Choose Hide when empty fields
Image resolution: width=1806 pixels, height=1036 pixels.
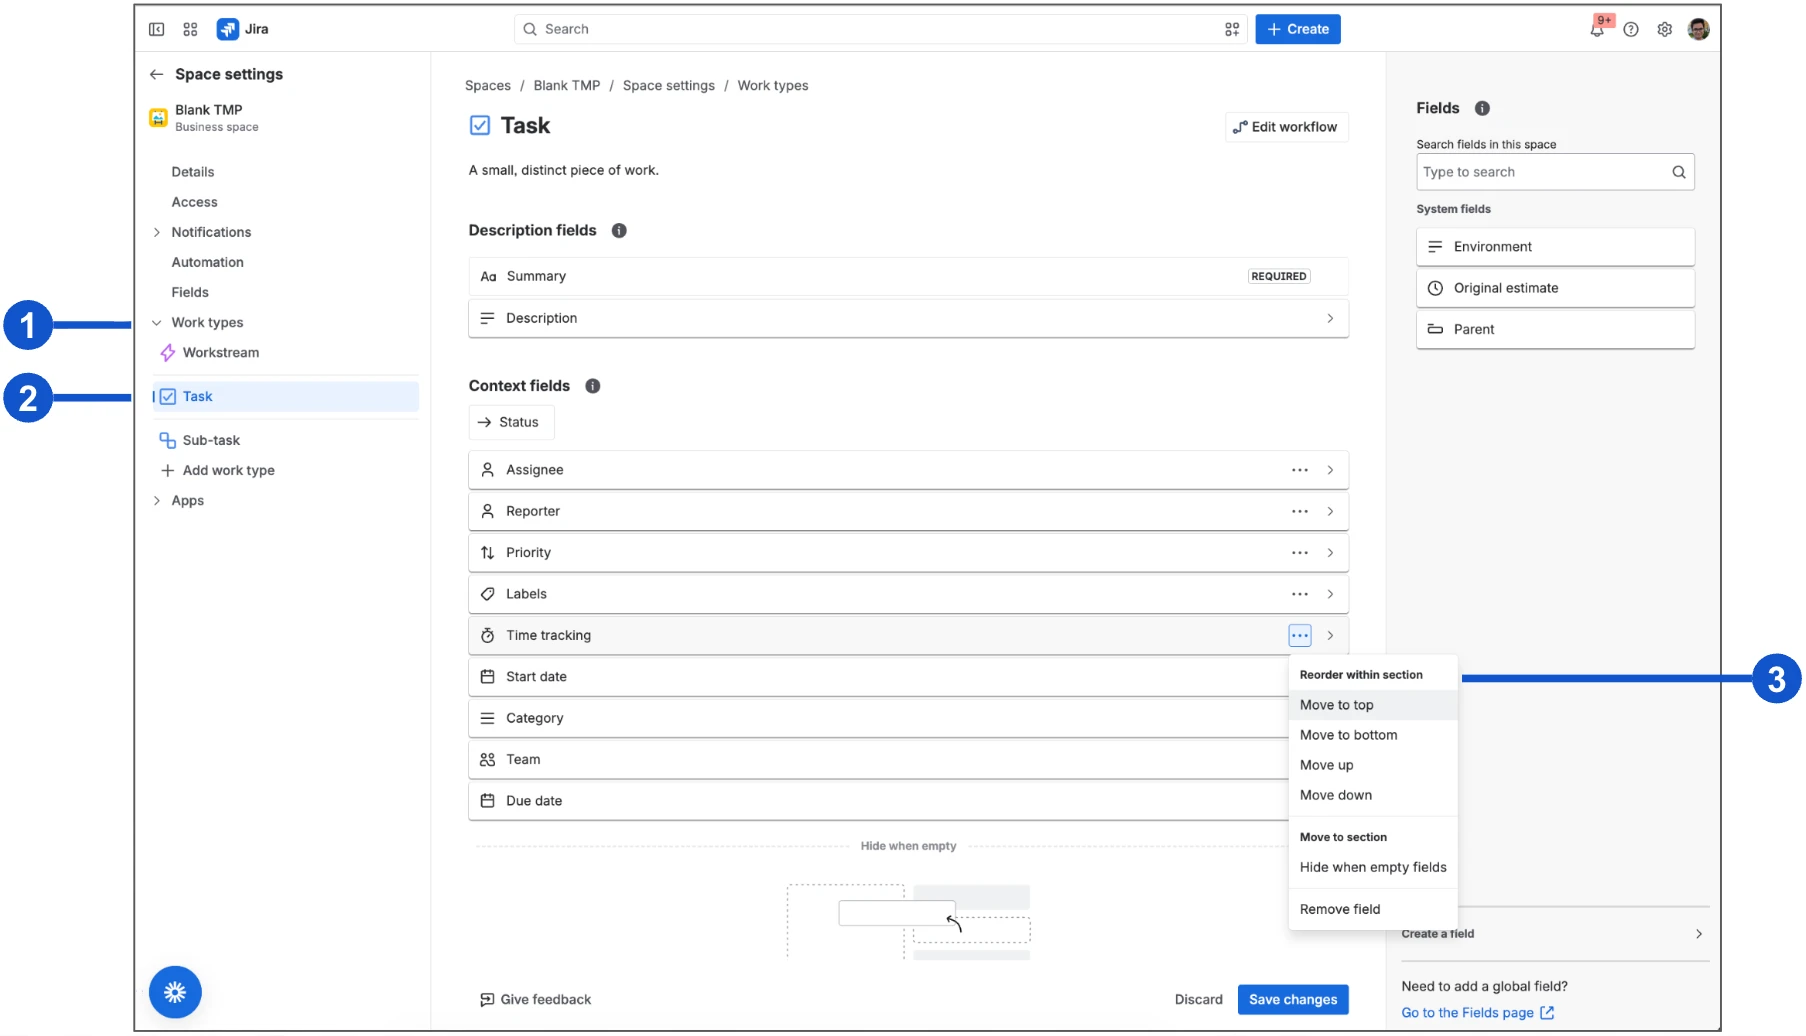point(1373,867)
